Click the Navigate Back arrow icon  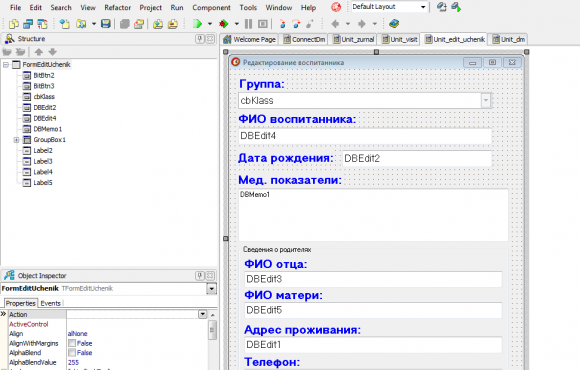pos(335,24)
